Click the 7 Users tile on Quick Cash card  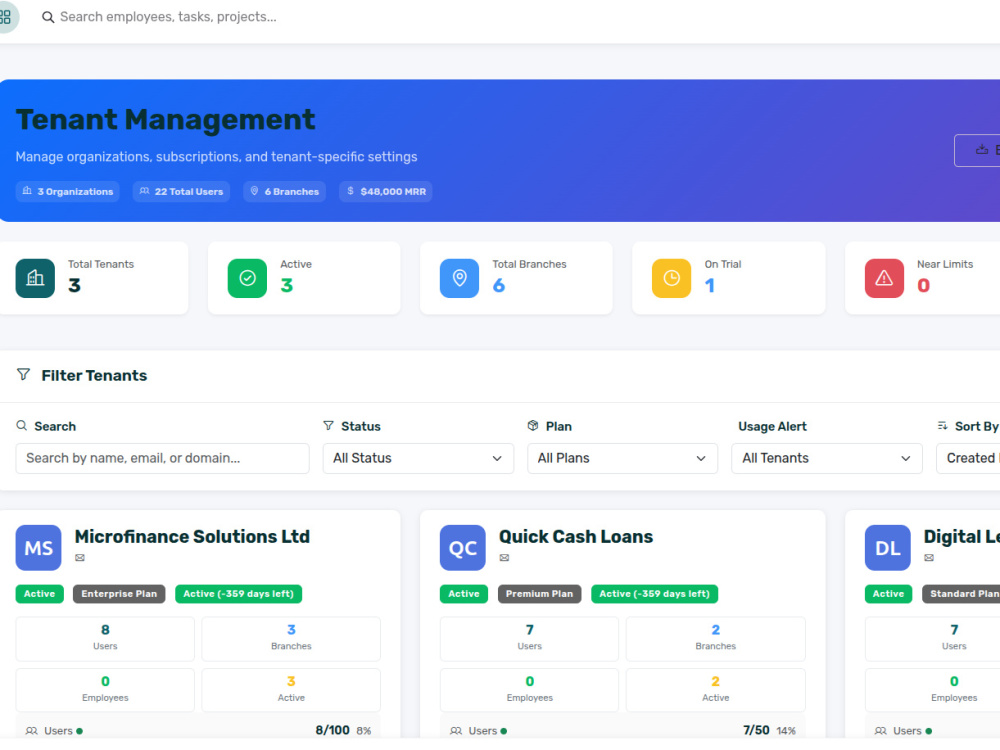(529, 639)
